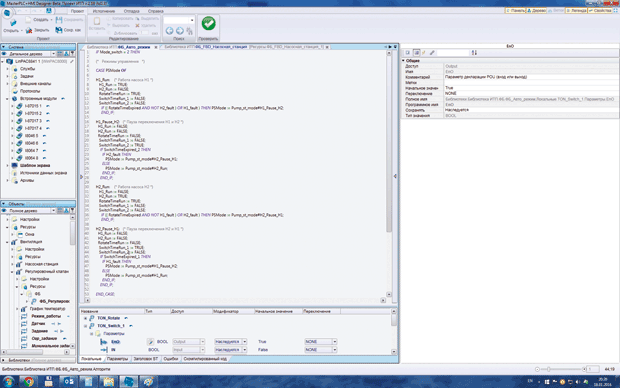Click the Название column header in variables table
This screenshot has width=620, height=388.
112,312
